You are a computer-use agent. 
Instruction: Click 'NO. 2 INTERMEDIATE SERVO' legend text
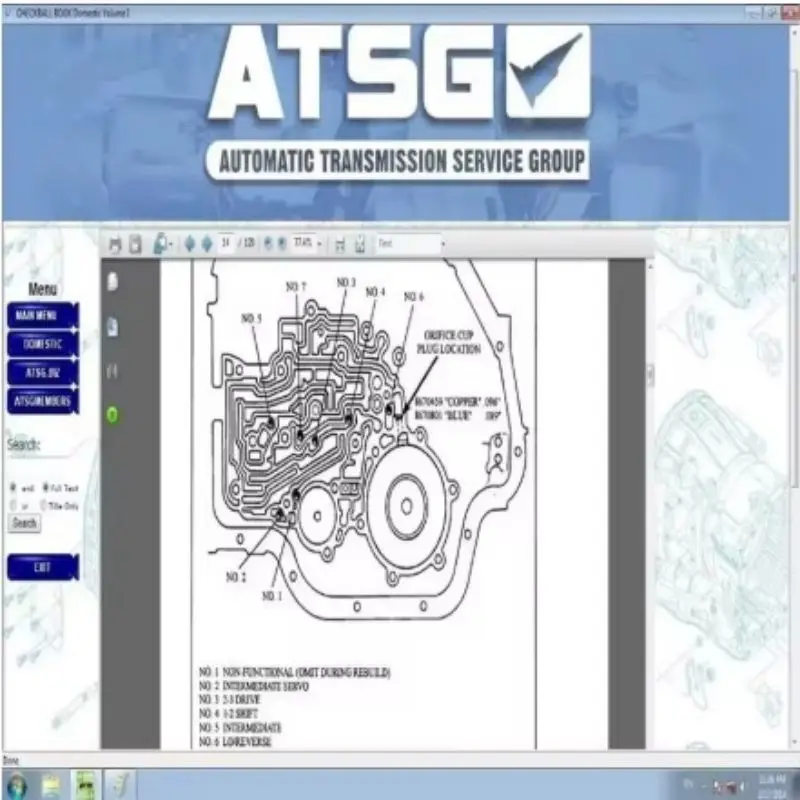tap(254, 686)
